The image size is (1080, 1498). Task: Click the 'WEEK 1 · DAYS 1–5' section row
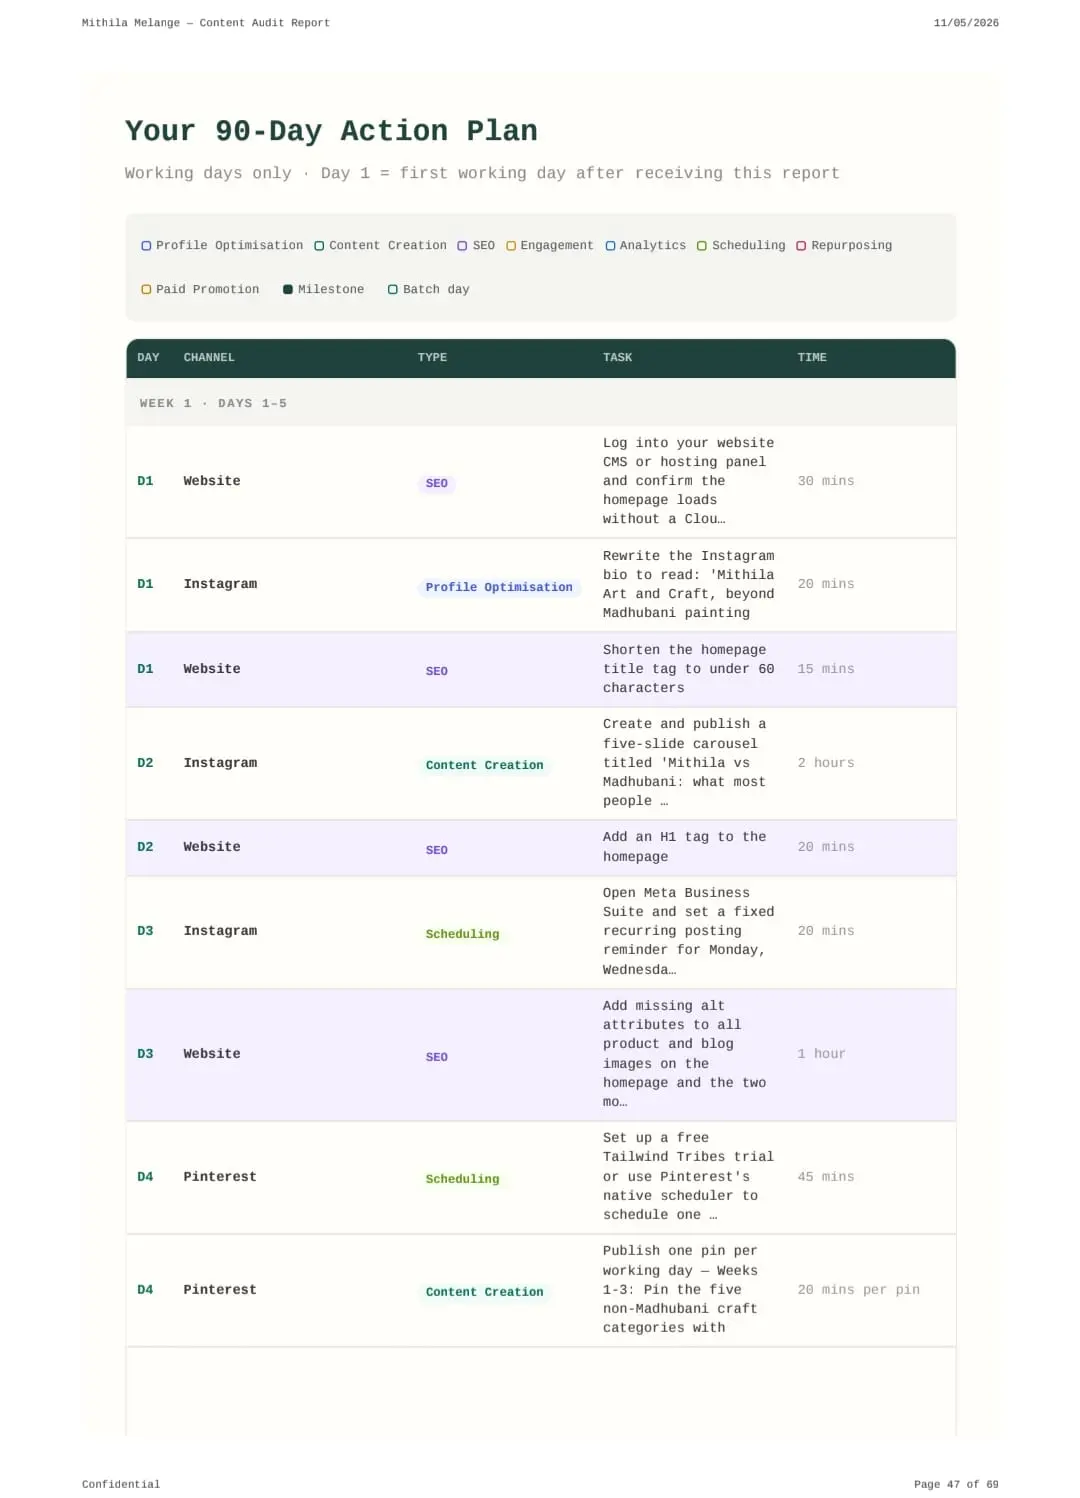pos(540,404)
